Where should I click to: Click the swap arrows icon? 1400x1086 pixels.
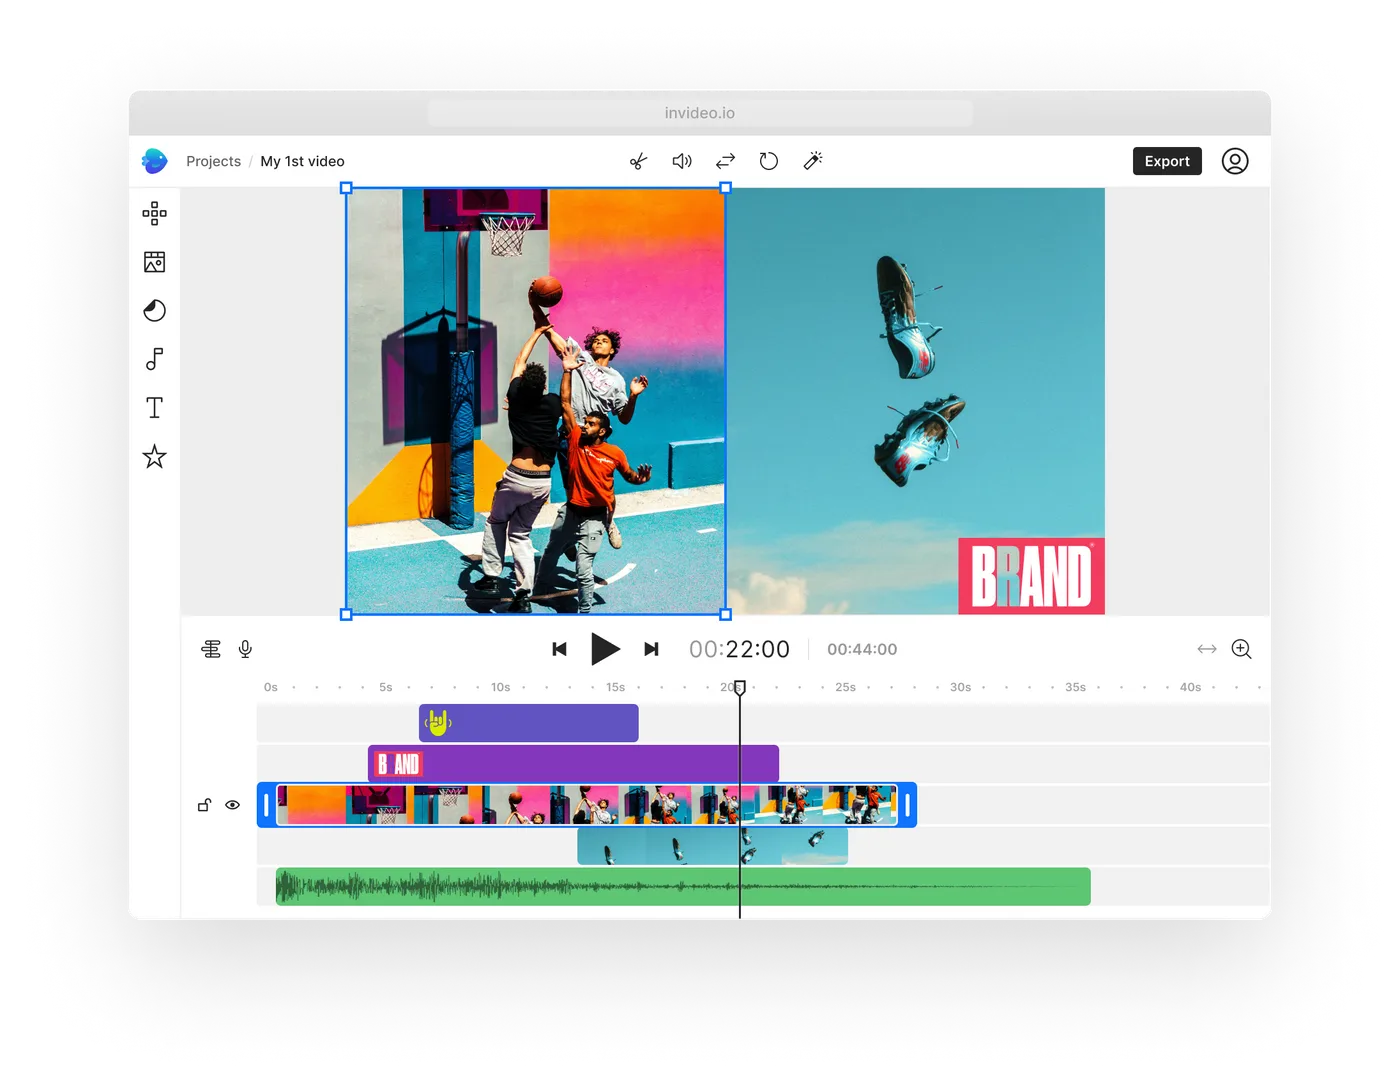(x=726, y=161)
